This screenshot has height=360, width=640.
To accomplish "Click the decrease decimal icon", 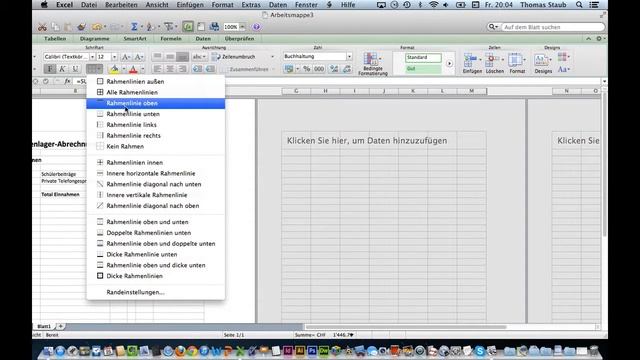I will pyautogui.click(x=347, y=69).
